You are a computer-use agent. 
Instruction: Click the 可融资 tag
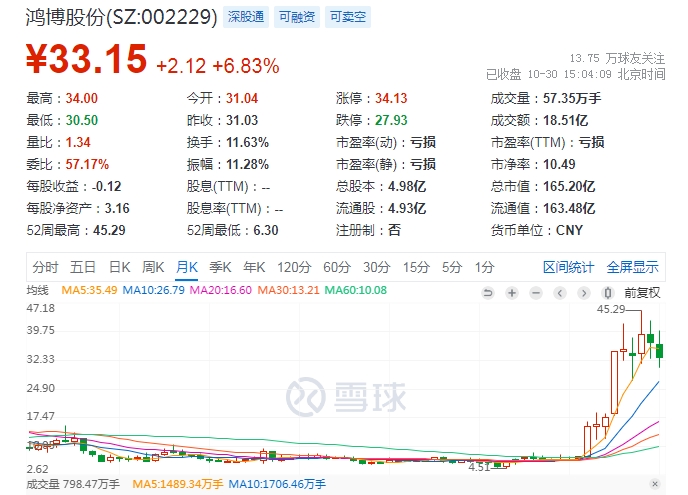[x=297, y=17]
